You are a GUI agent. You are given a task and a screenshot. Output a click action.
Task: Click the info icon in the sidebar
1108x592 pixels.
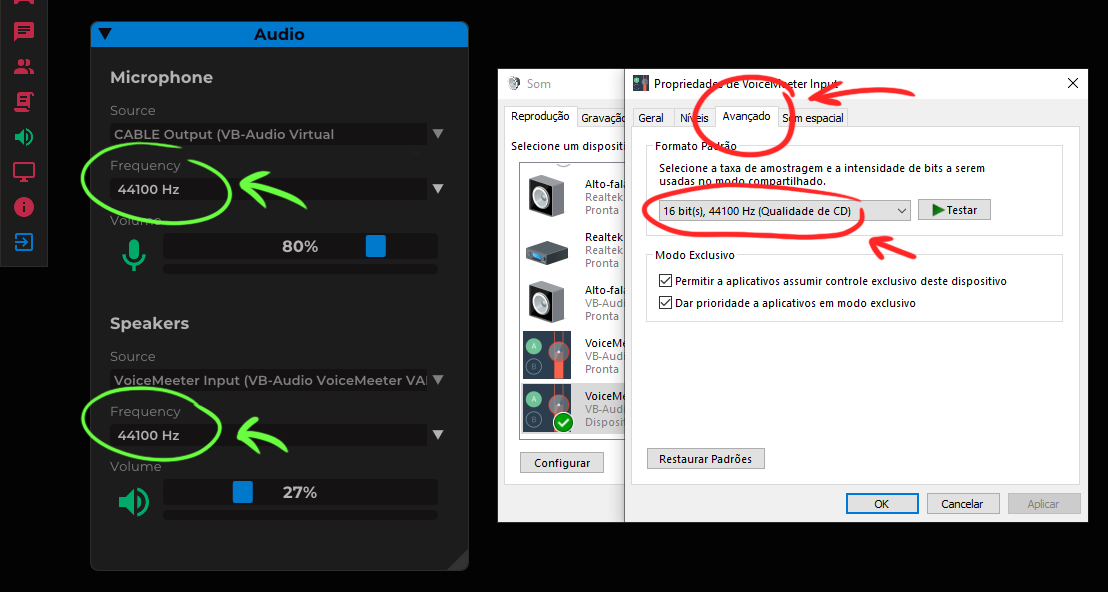click(x=25, y=206)
